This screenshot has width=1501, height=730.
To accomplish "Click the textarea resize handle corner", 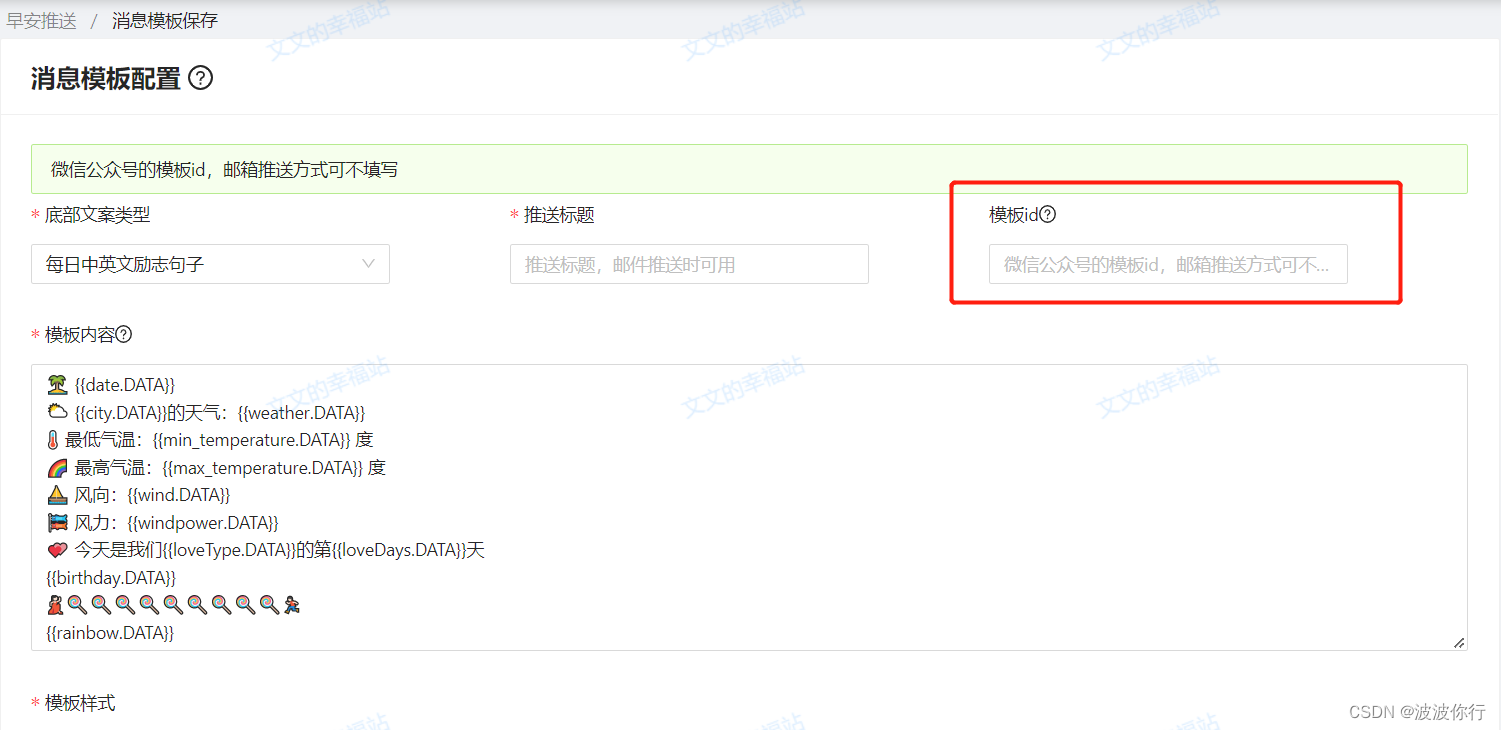I will tap(1459, 643).
